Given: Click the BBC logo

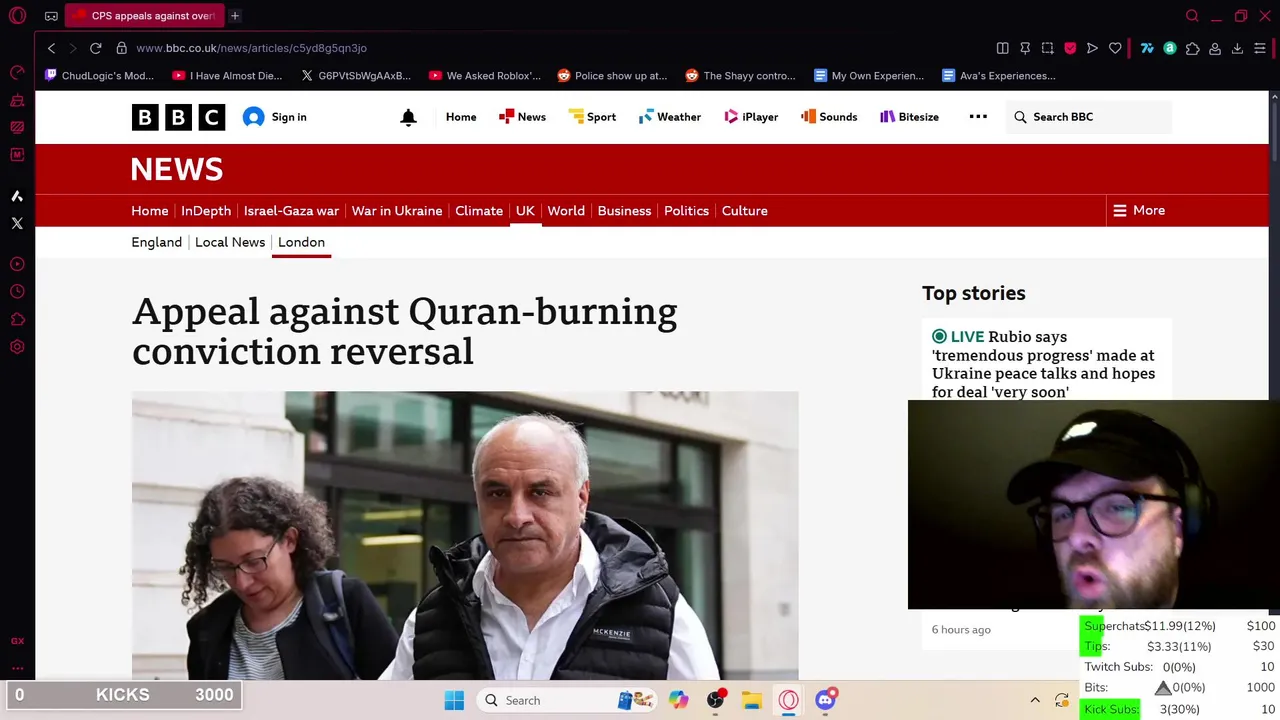Looking at the screenshot, I should 178,117.
